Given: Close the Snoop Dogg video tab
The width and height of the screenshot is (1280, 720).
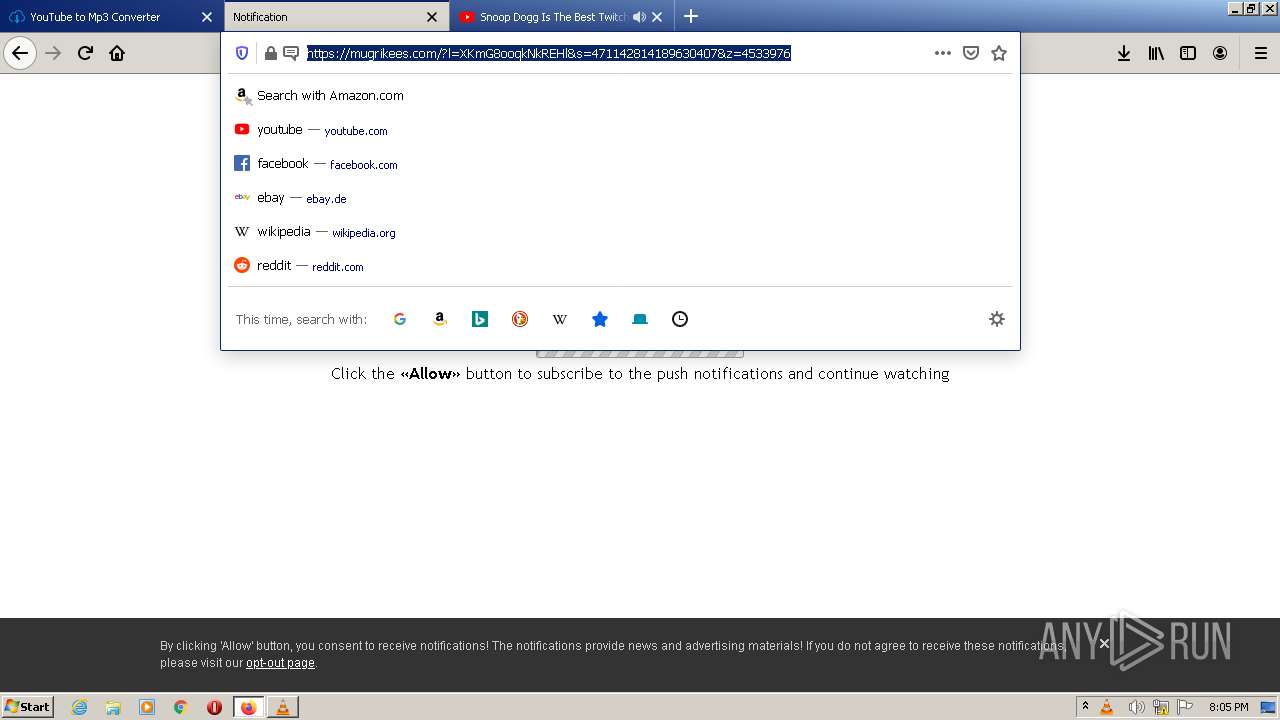Looking at the screenshot, I should pos(657,17).
